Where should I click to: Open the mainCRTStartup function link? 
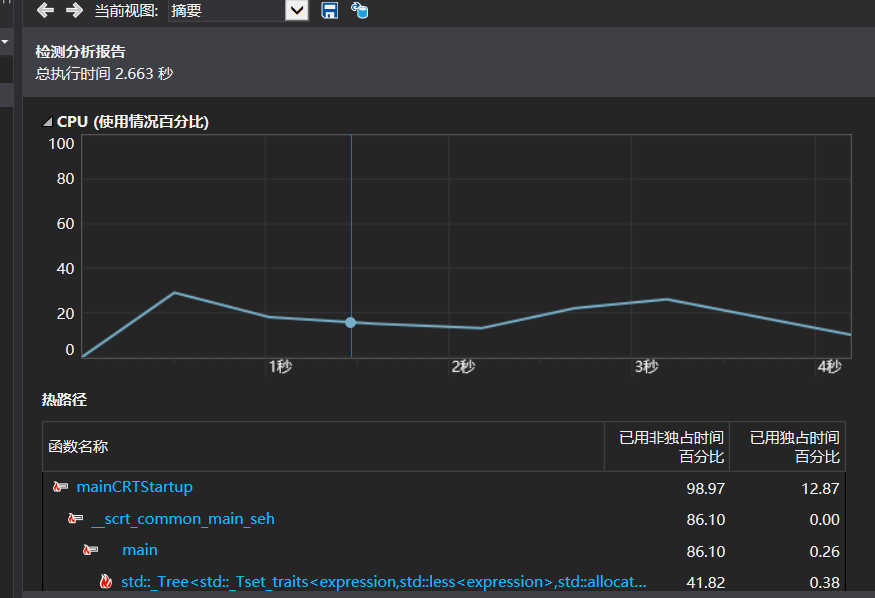[134, 487]
